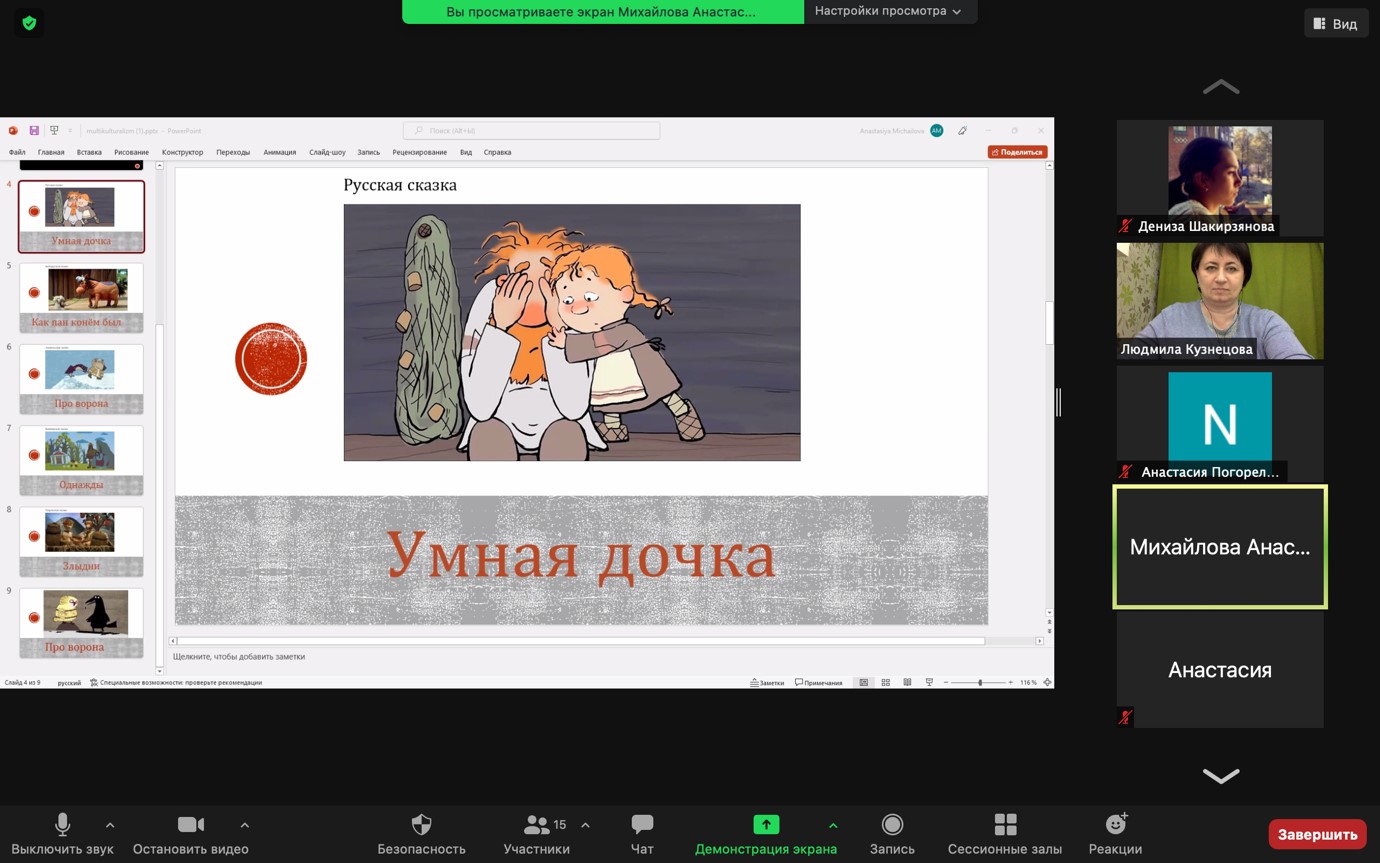Open the Справка ribbon tab

pos(497,152)
